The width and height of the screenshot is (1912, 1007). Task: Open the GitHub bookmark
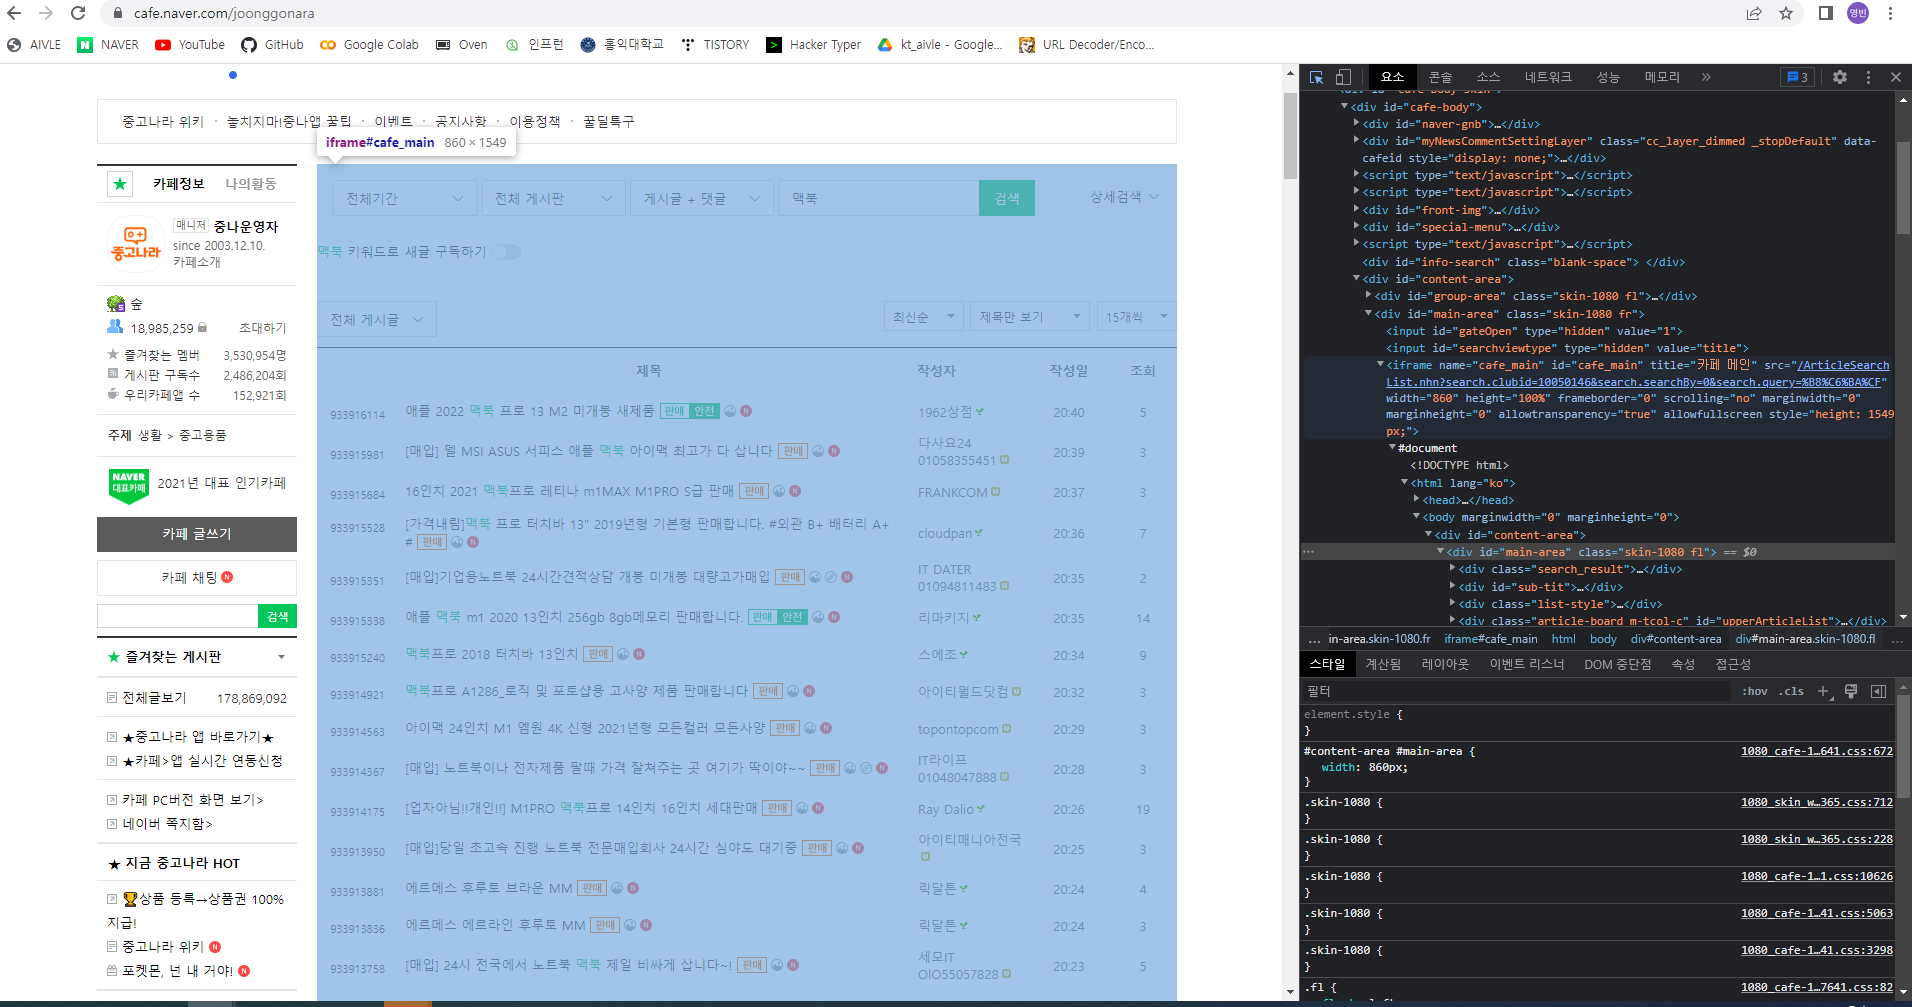(x=272, y=45)
